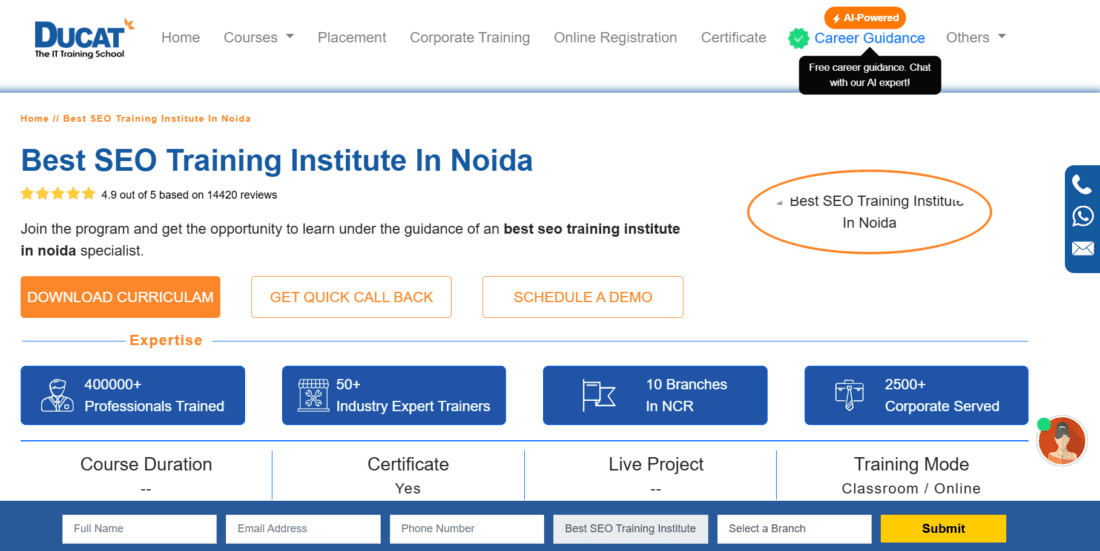Click the Best SEO Training Institute course field
Image resolution: width=1100 pixels, height=551 pixels.
631,529
